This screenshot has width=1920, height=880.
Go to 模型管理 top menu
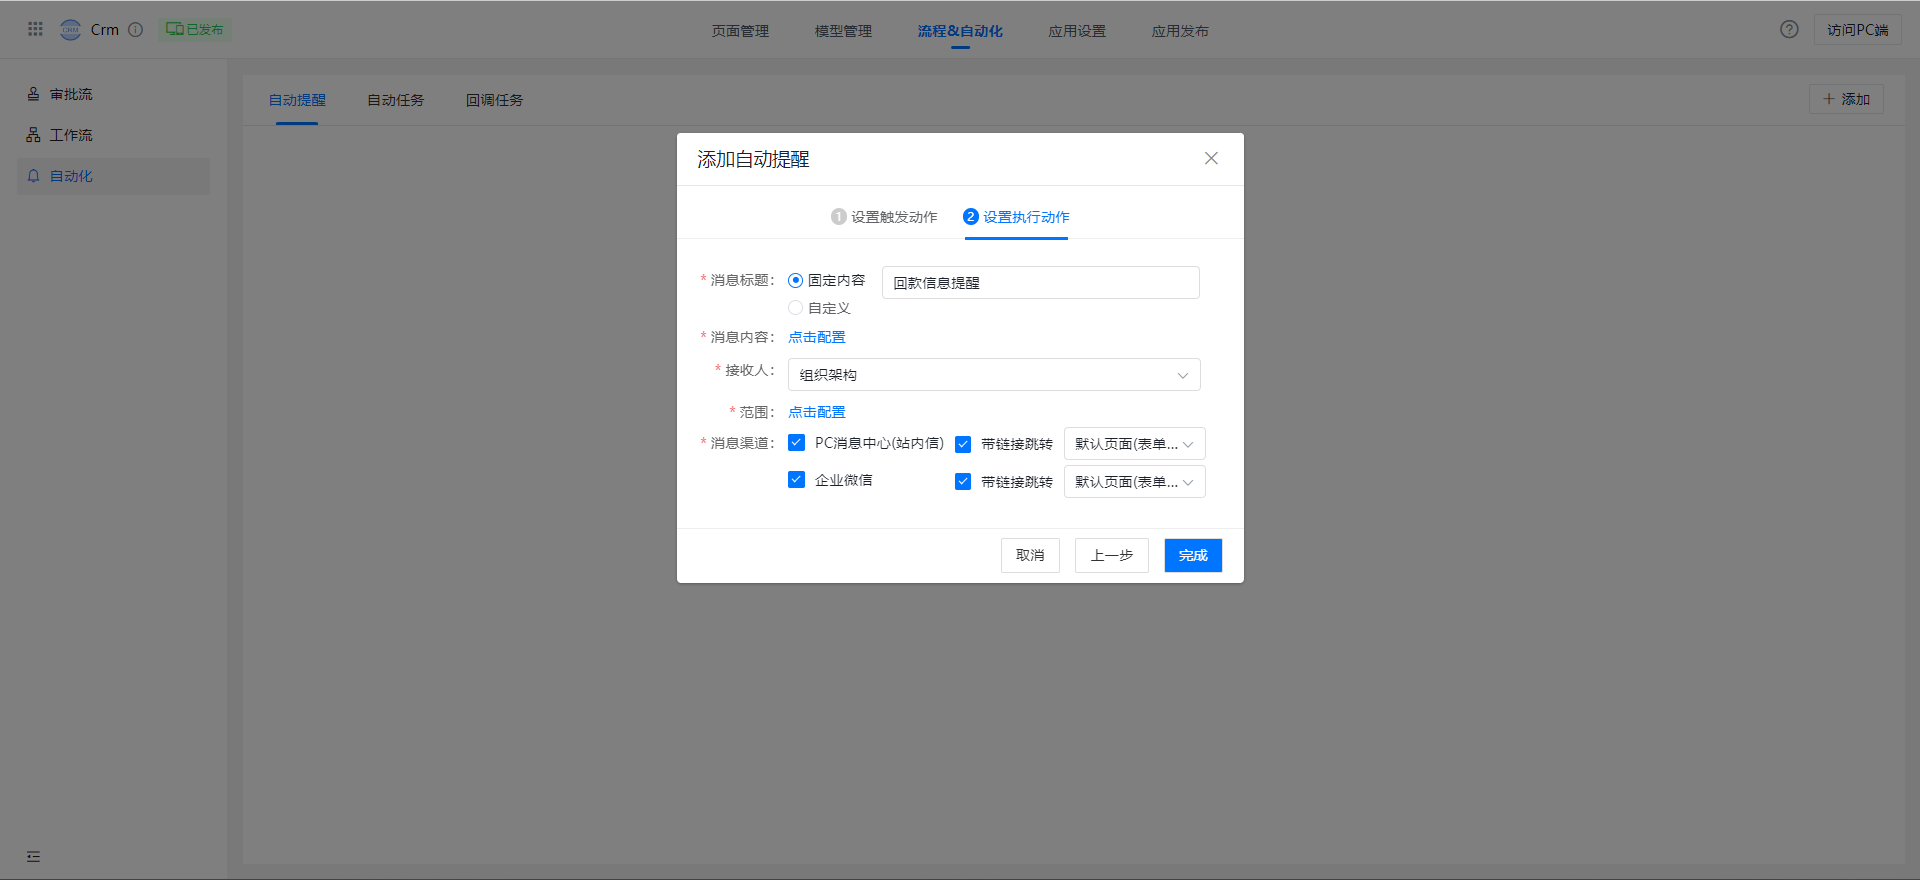(843, 31)
